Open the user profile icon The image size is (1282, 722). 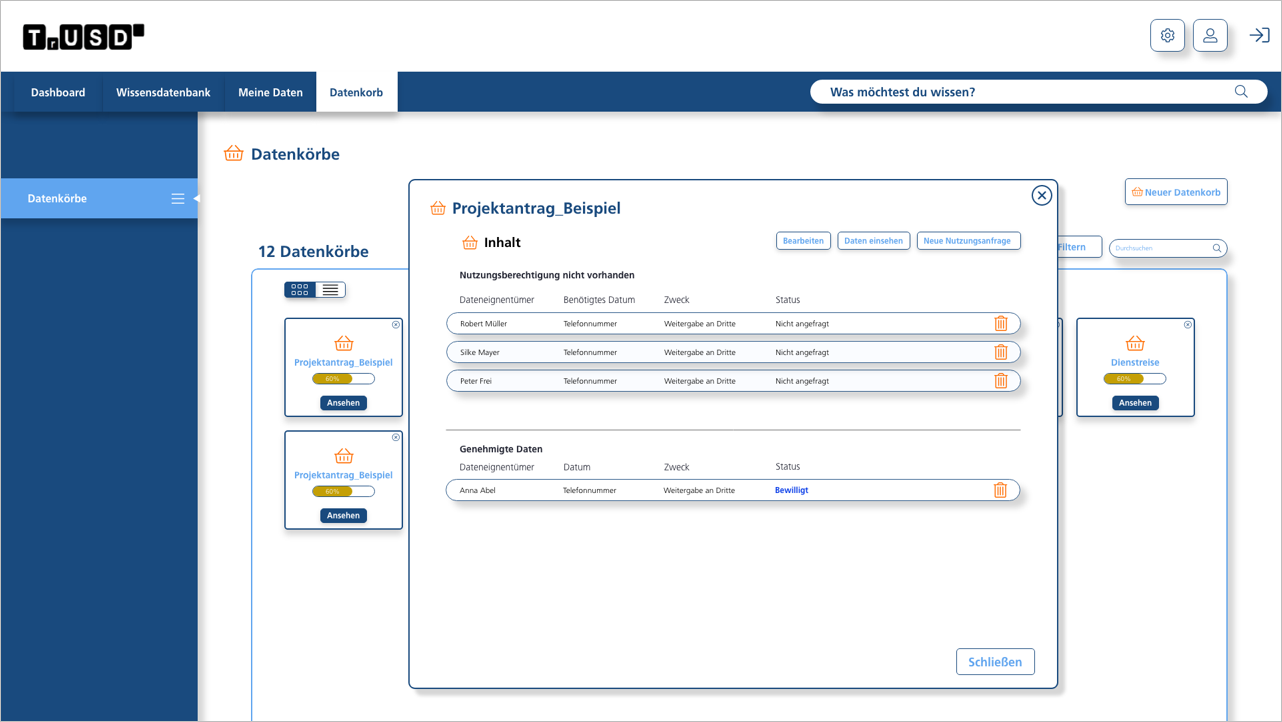[x=1210, y=35]
